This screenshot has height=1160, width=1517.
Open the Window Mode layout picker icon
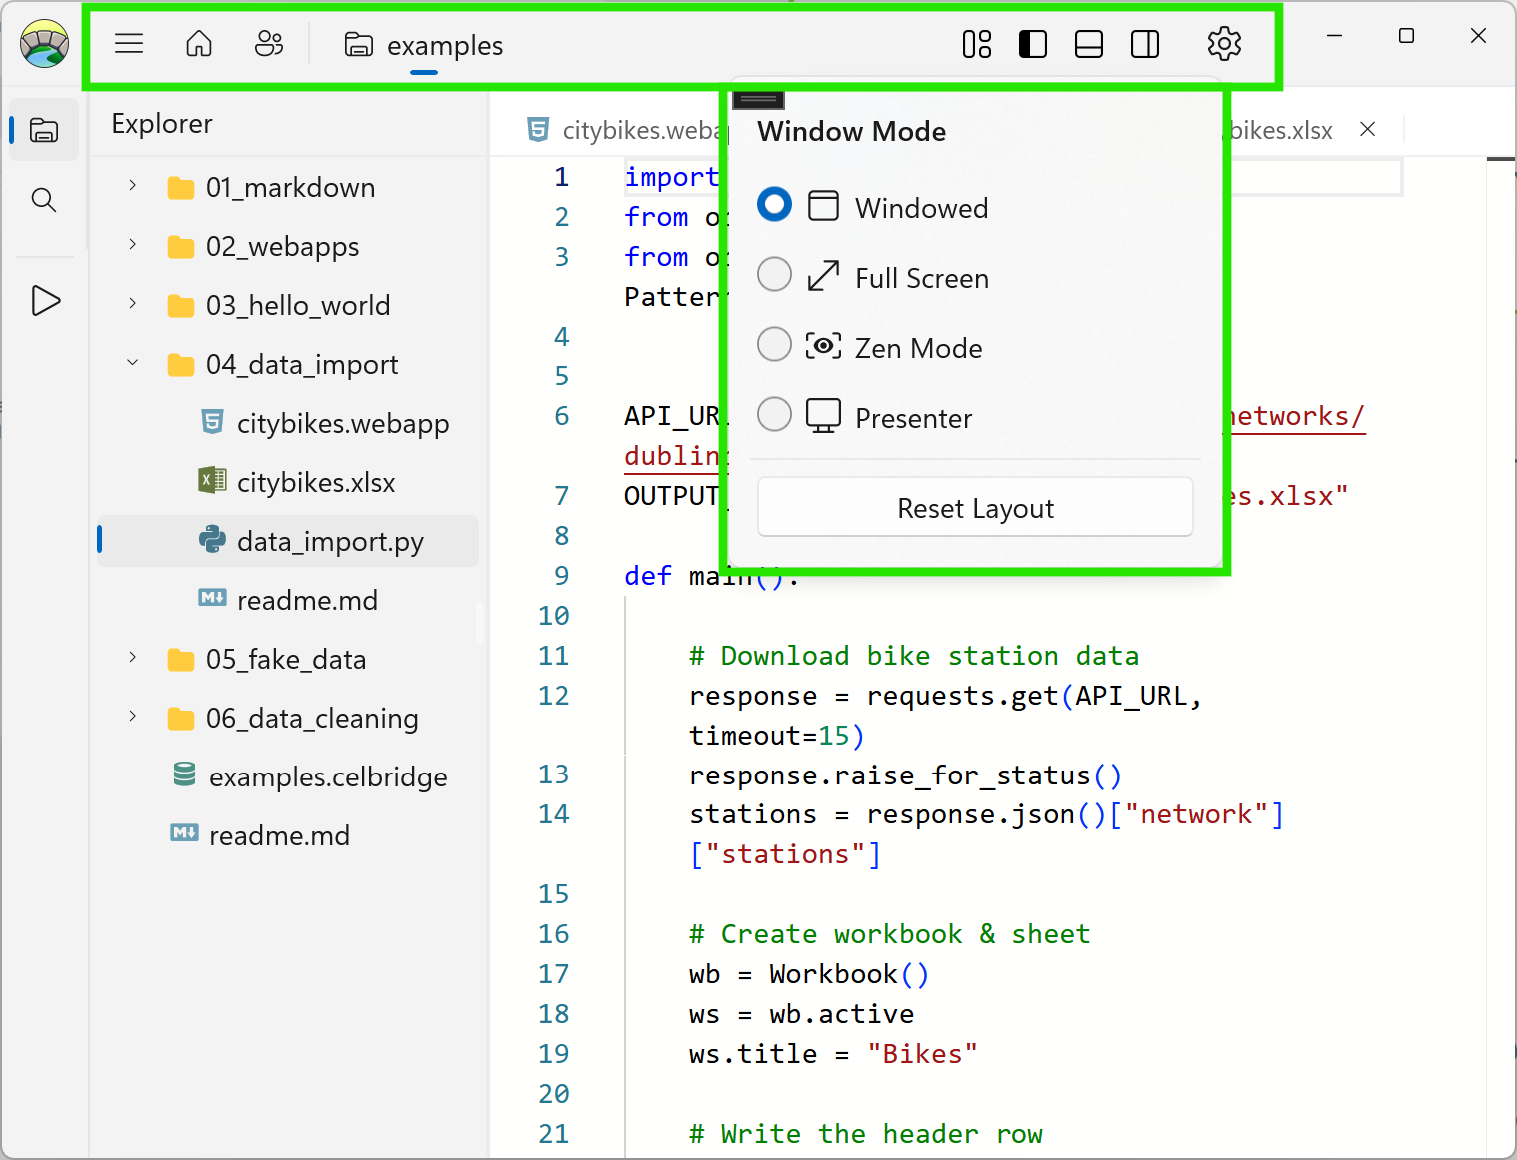(x=976, y=43)
